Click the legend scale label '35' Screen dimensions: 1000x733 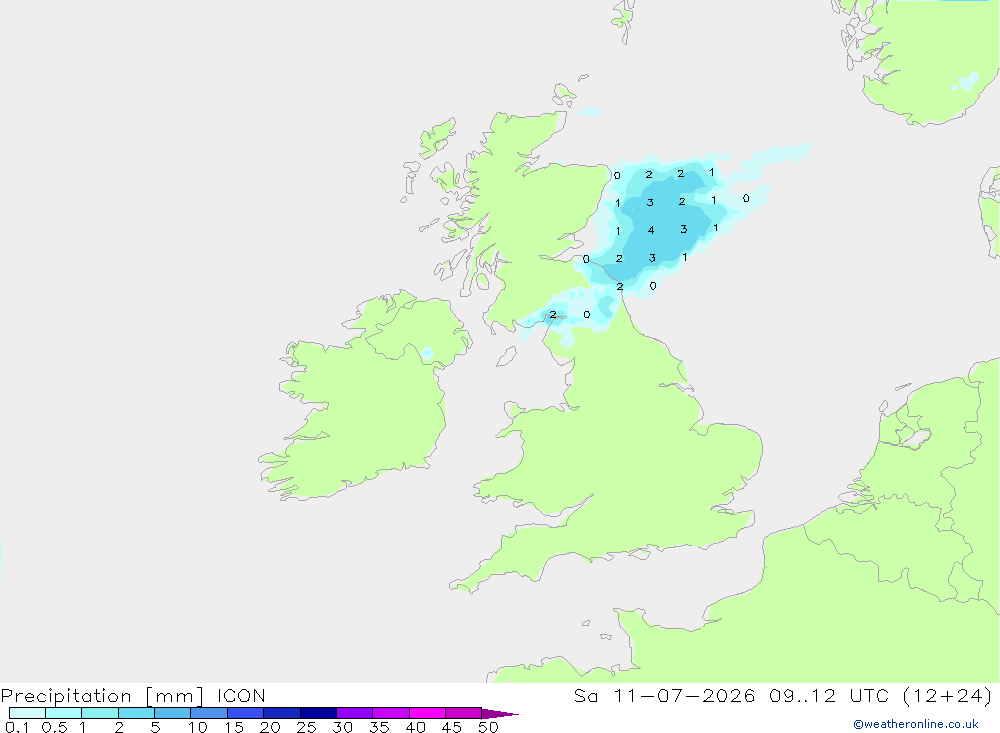[x=379, y=727]
